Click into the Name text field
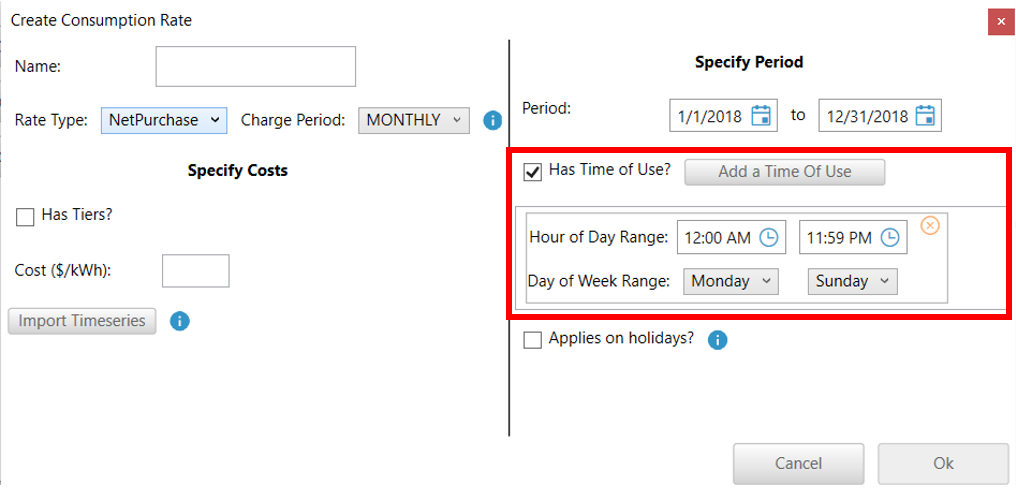This screenshot has height=489, width=1016. (255, 67)
